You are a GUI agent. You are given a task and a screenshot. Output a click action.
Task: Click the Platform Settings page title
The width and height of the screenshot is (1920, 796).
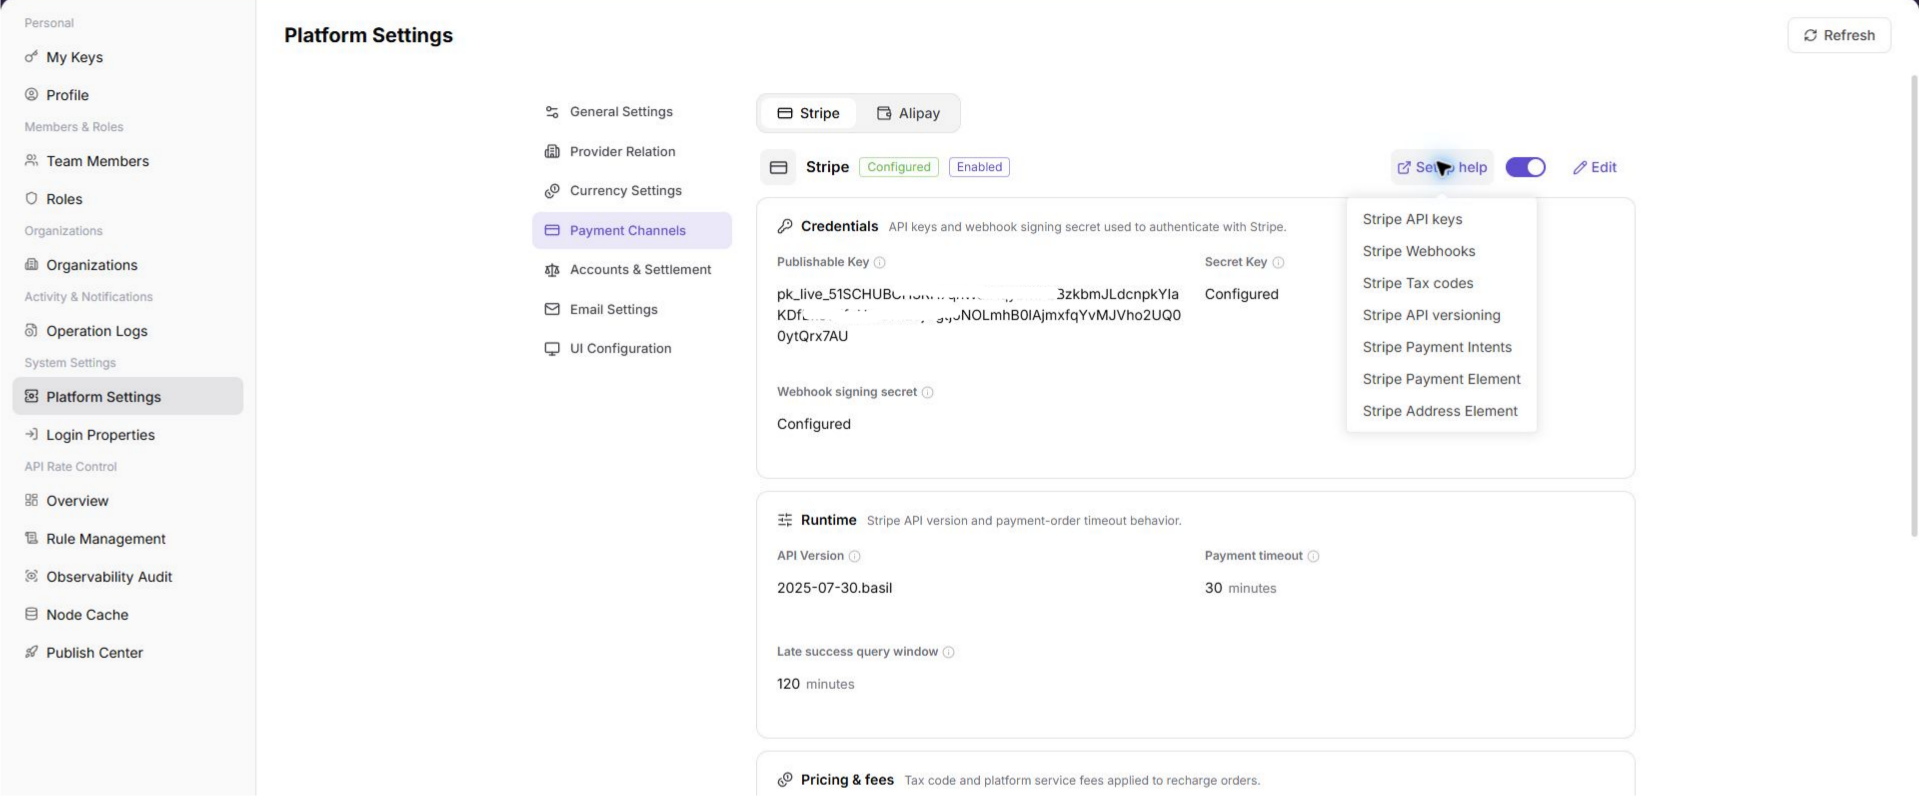(x=368, y=36)
